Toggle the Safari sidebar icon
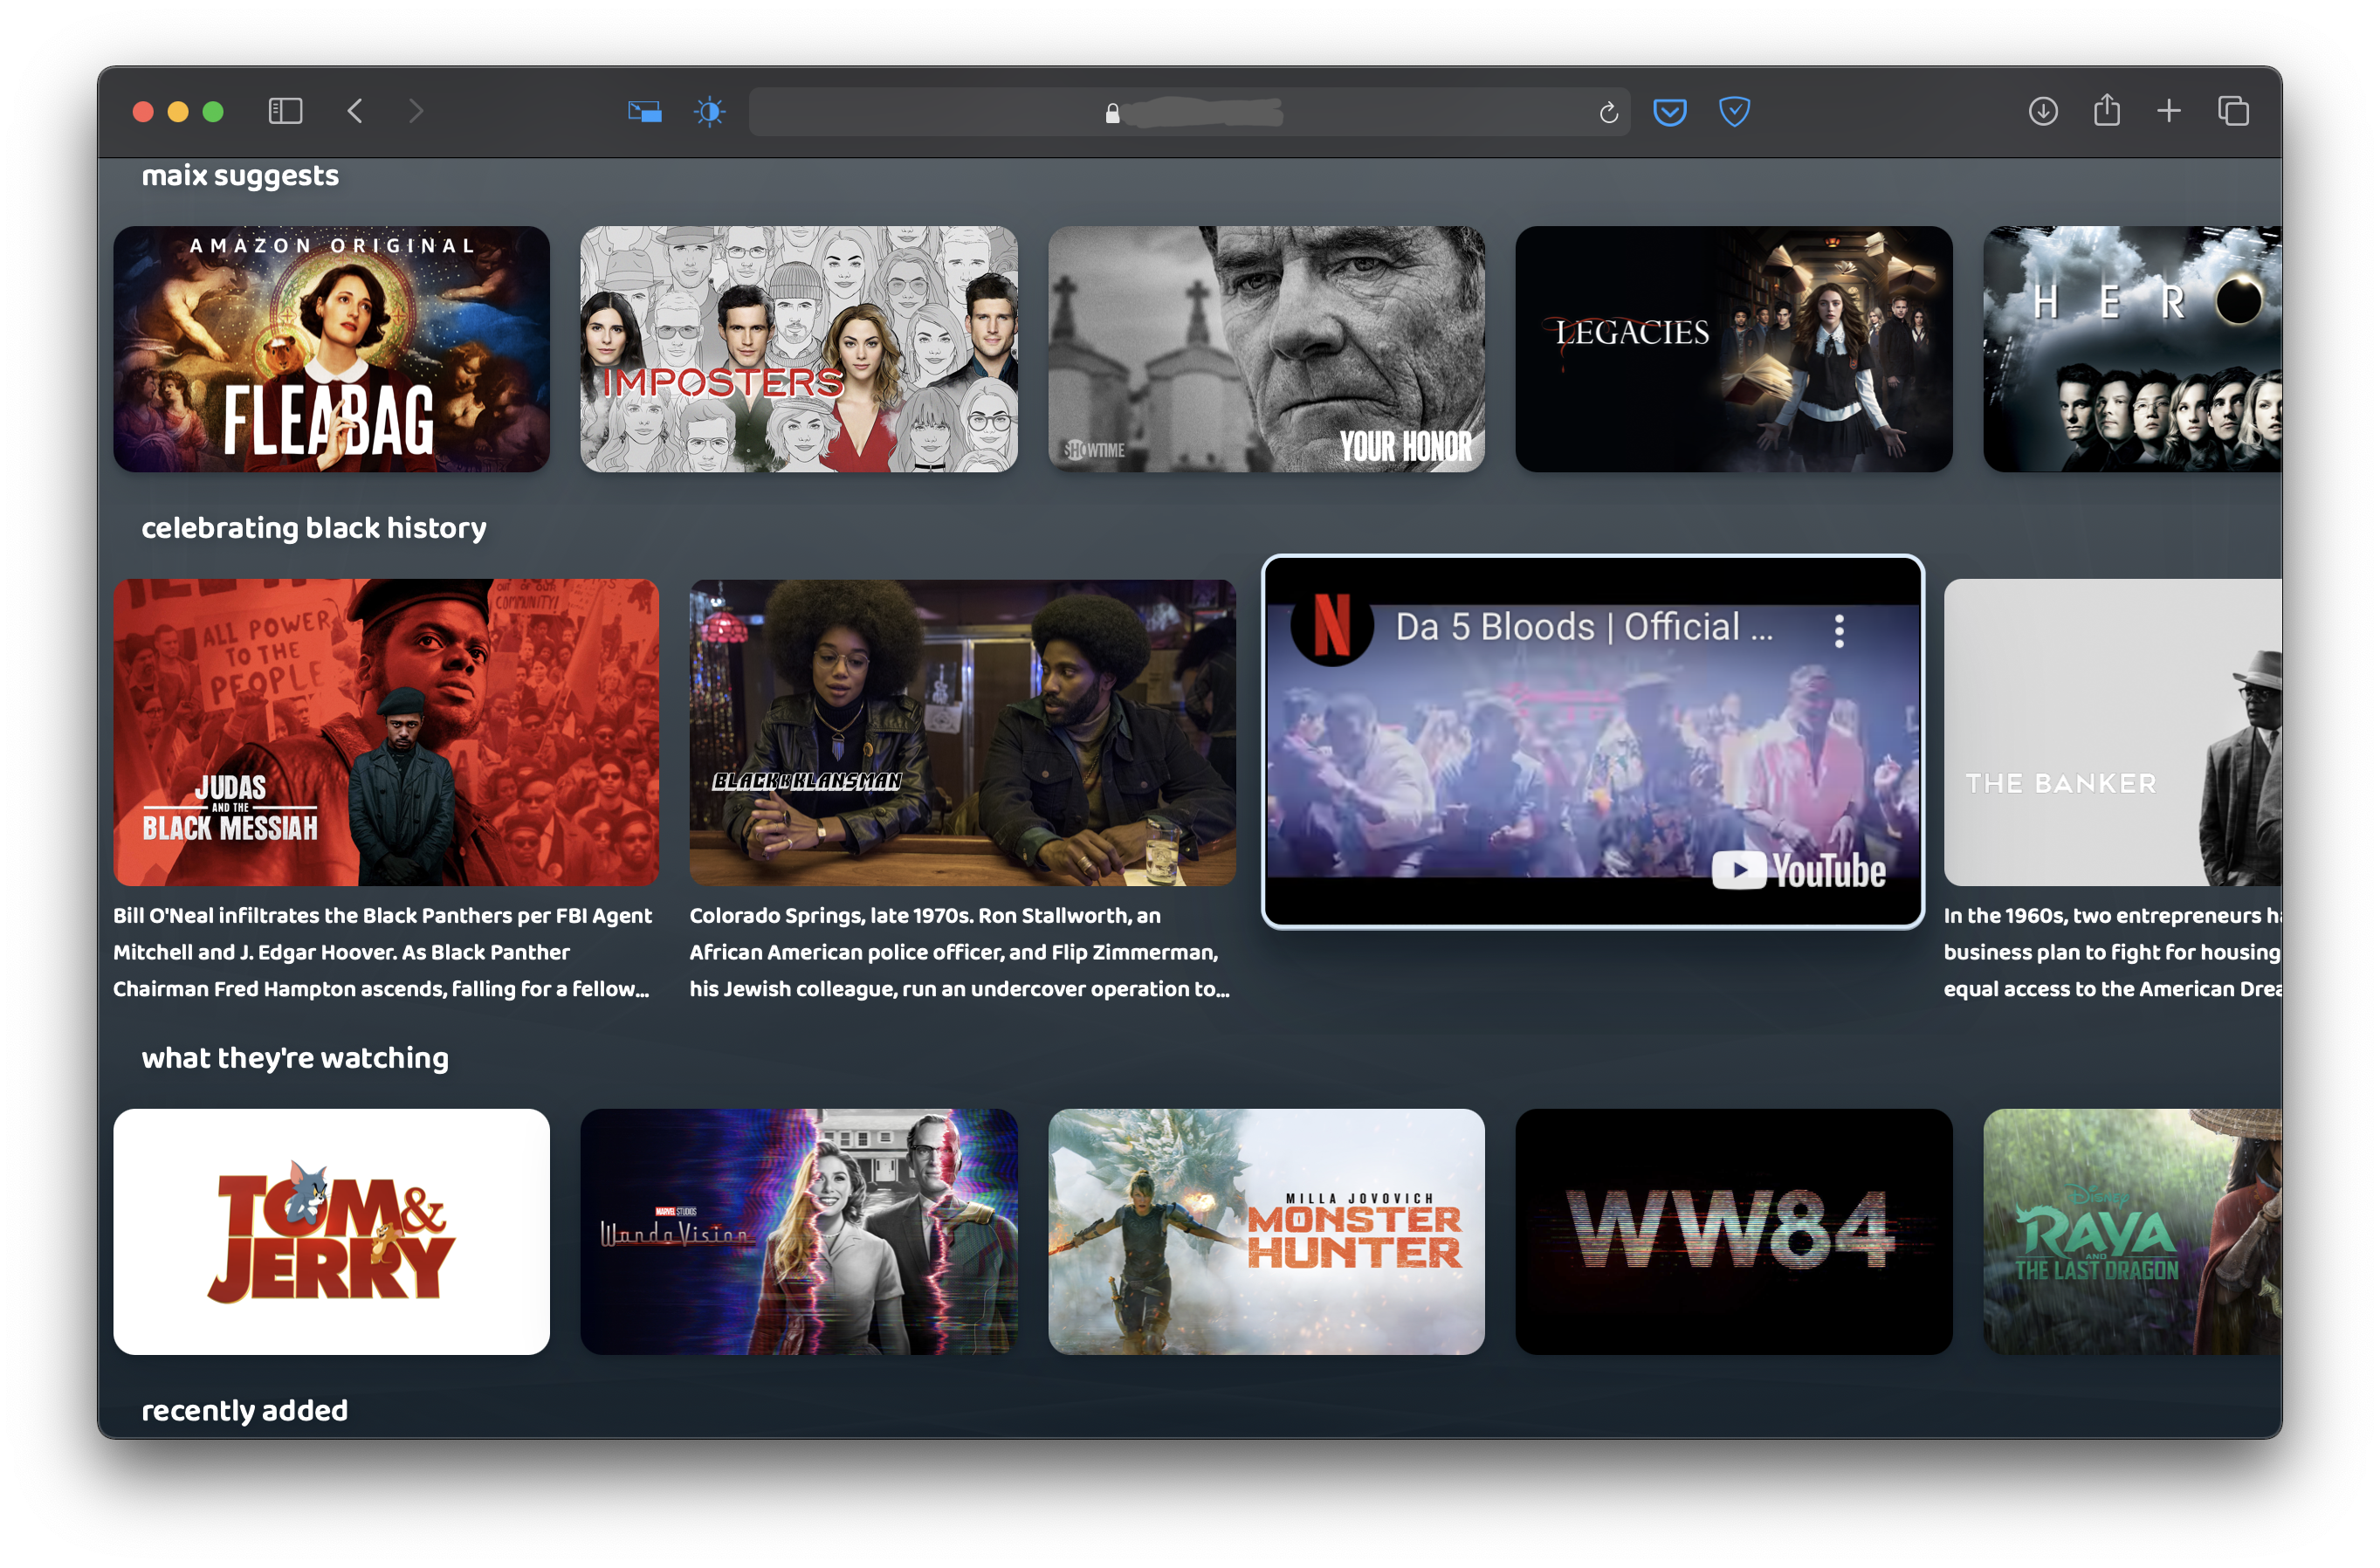 point(285,111)
